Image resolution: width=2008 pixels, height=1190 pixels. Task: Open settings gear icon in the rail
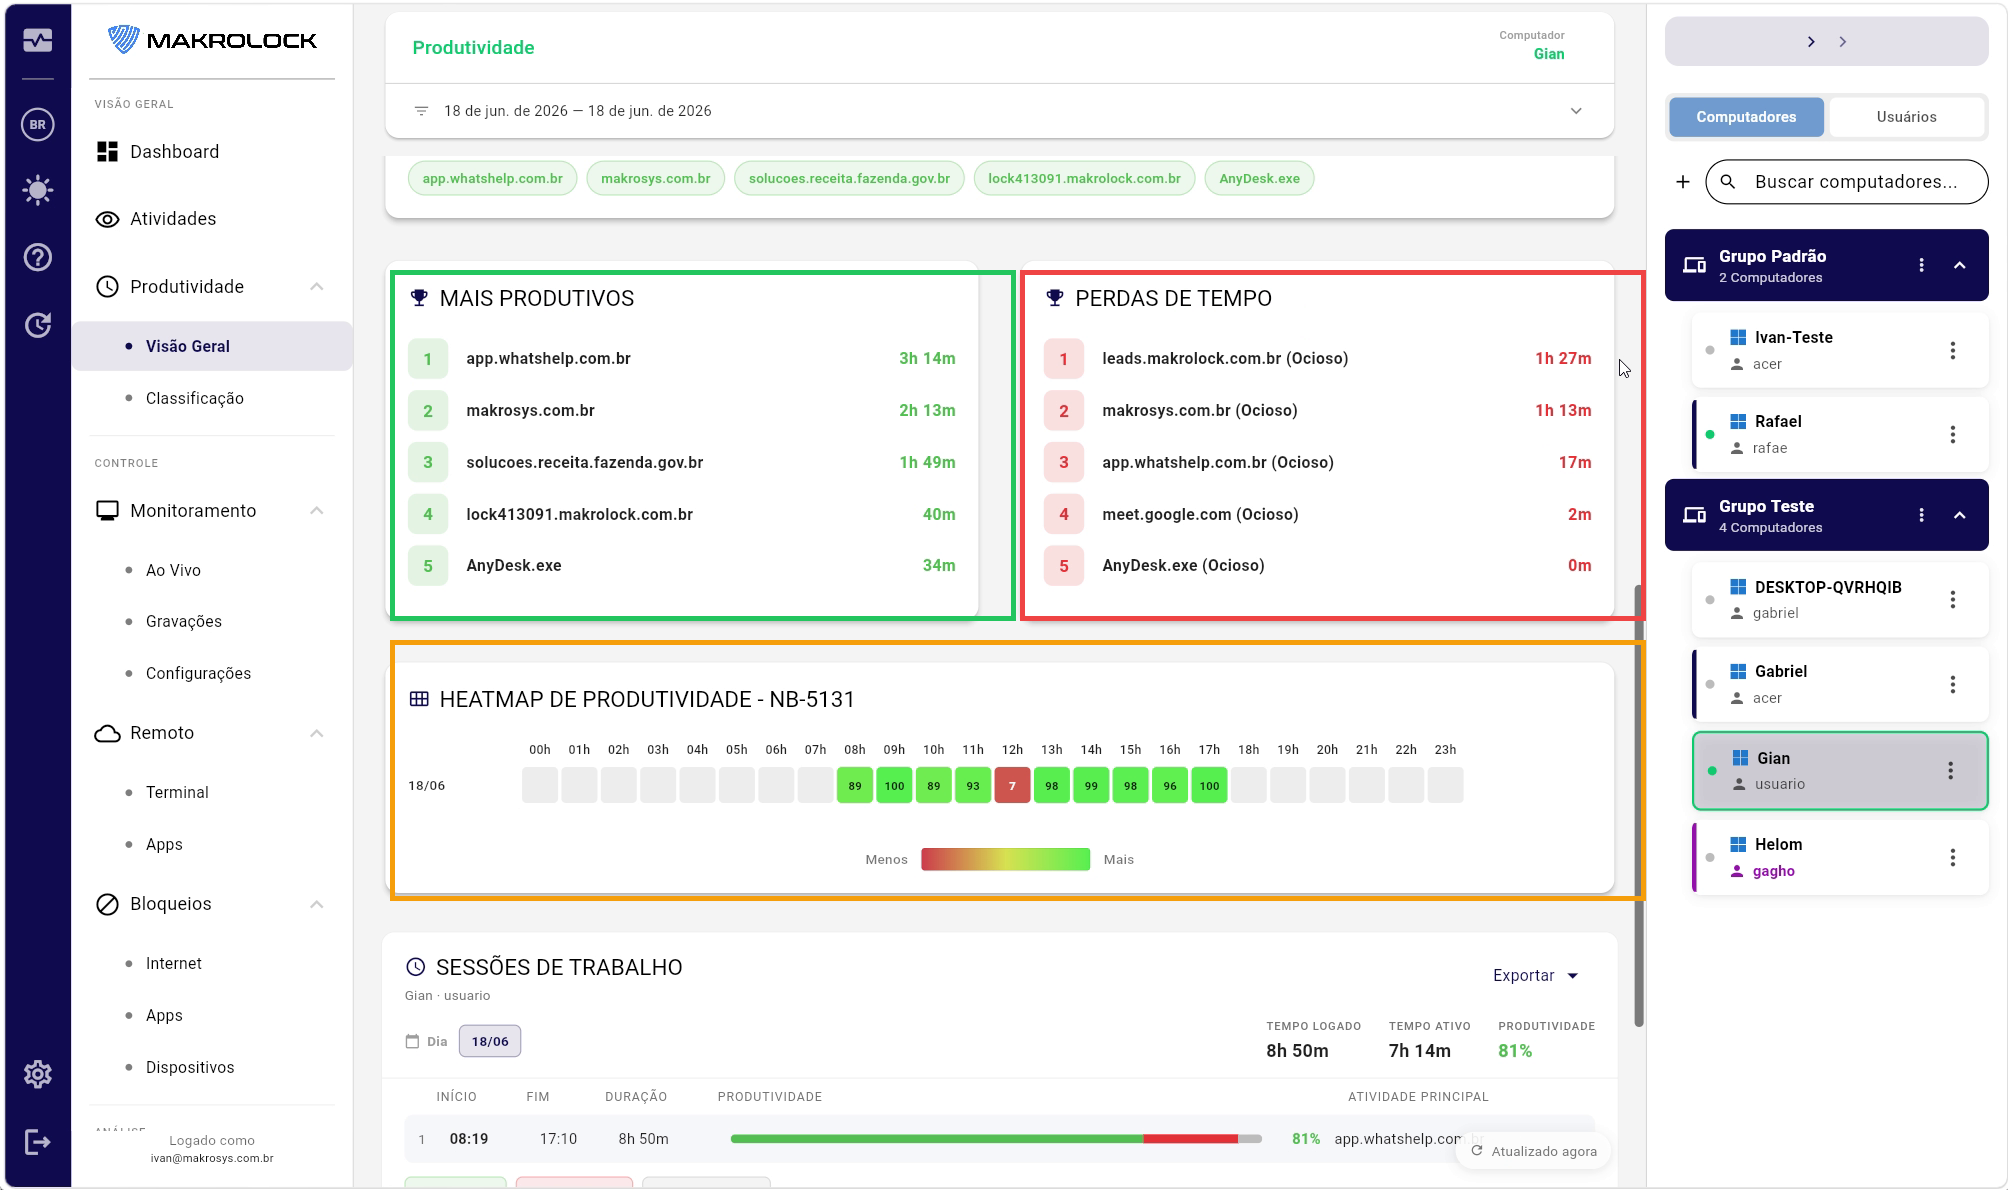pos(38,1074)
